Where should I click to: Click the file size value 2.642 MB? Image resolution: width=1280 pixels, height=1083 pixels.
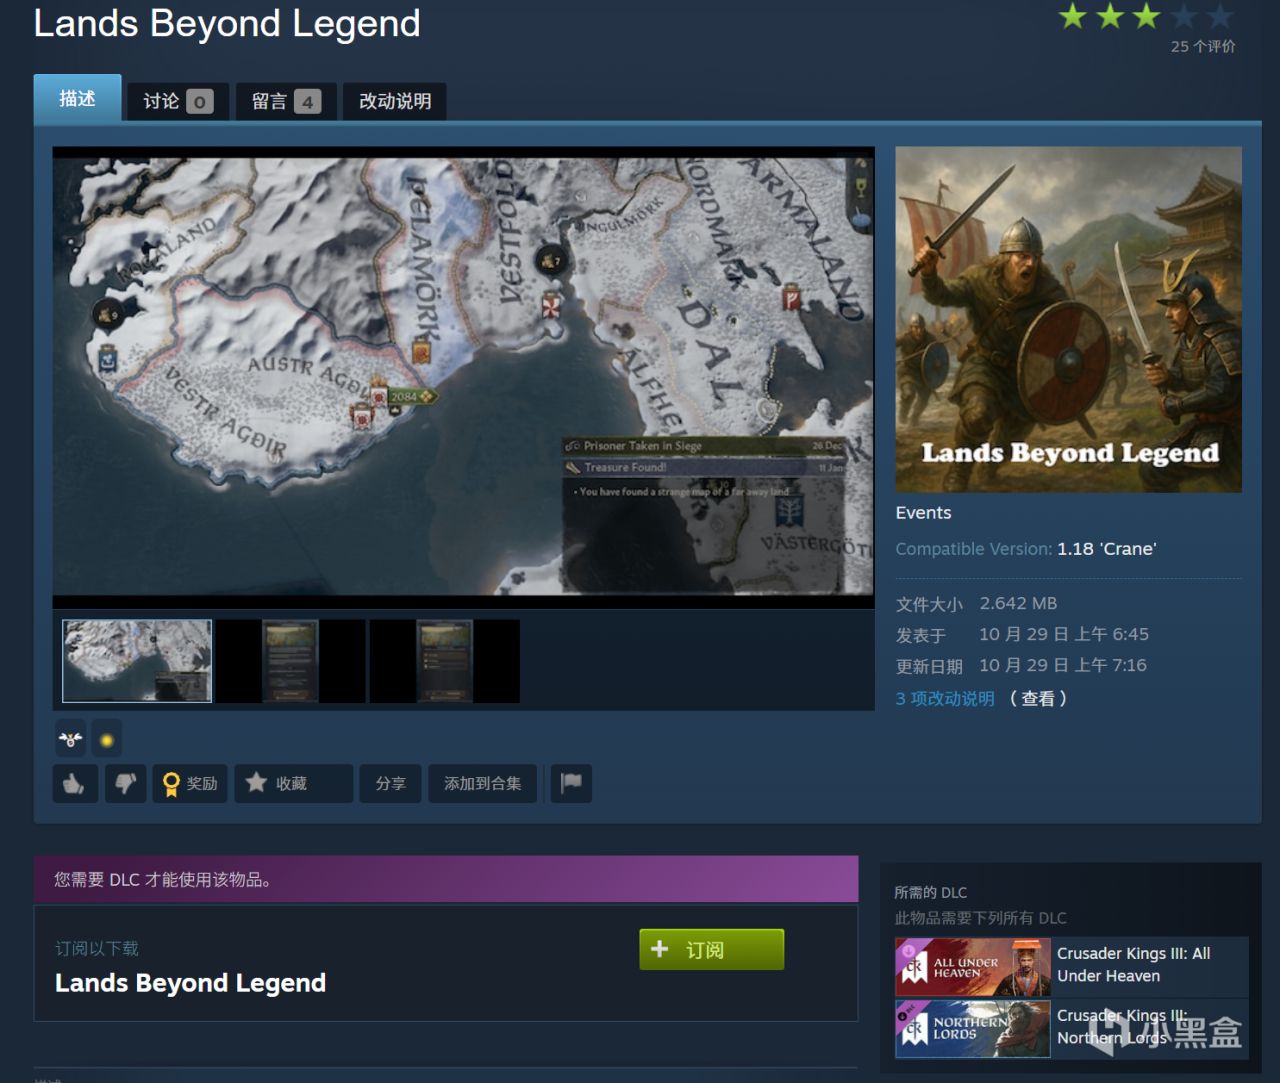(1018, 603)
